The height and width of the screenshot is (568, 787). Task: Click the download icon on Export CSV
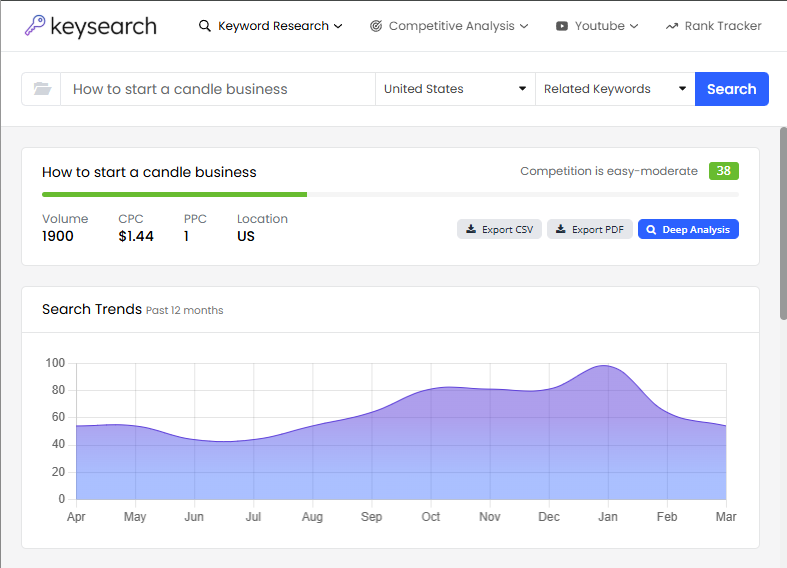point(470,230)
